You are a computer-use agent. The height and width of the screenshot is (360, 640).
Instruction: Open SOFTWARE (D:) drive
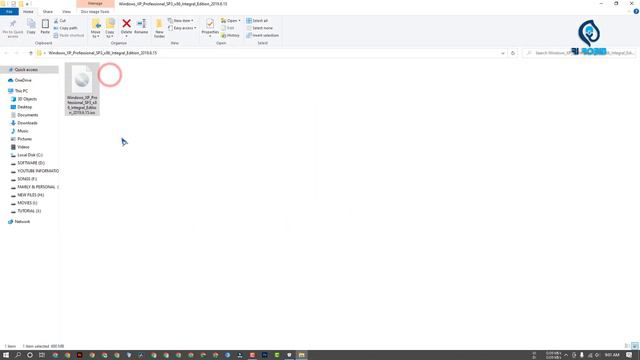click(31, 163)
